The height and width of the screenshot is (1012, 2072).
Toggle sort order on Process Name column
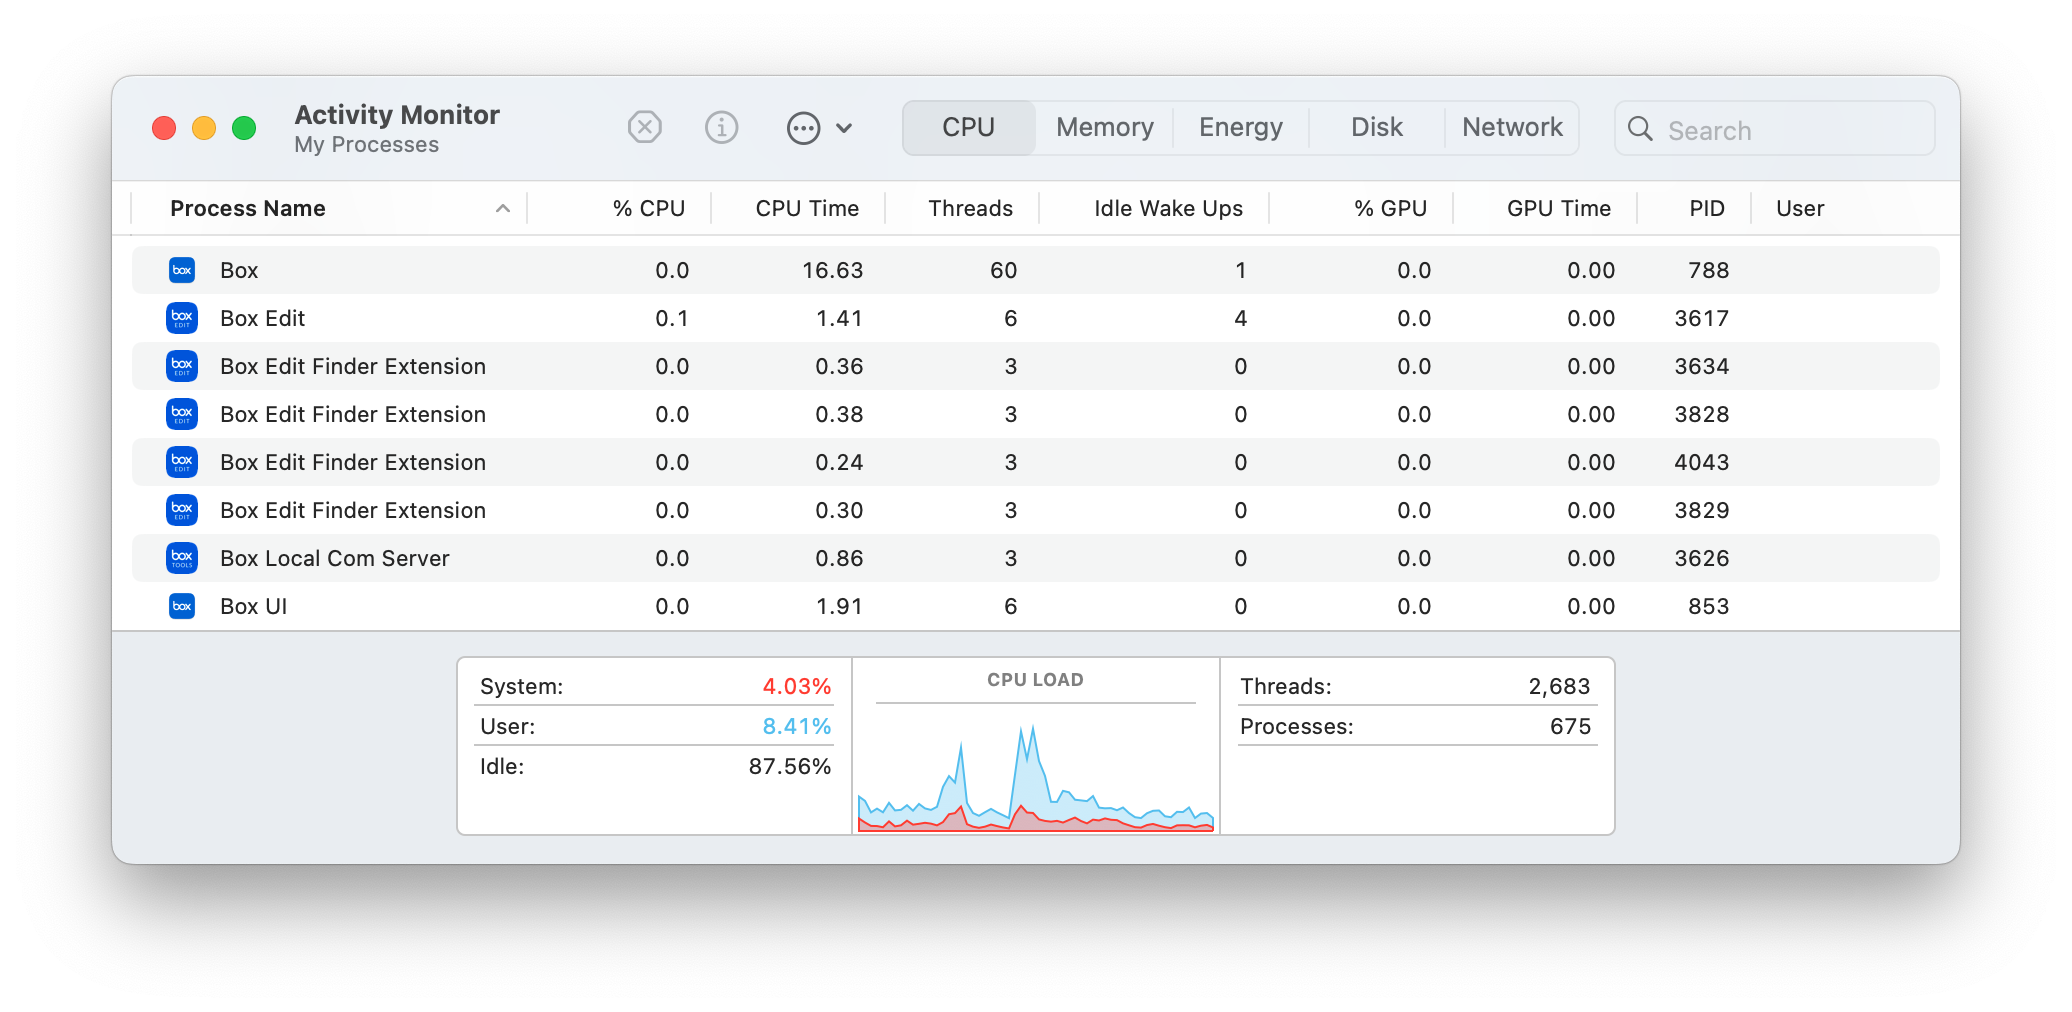coord(248,208)
